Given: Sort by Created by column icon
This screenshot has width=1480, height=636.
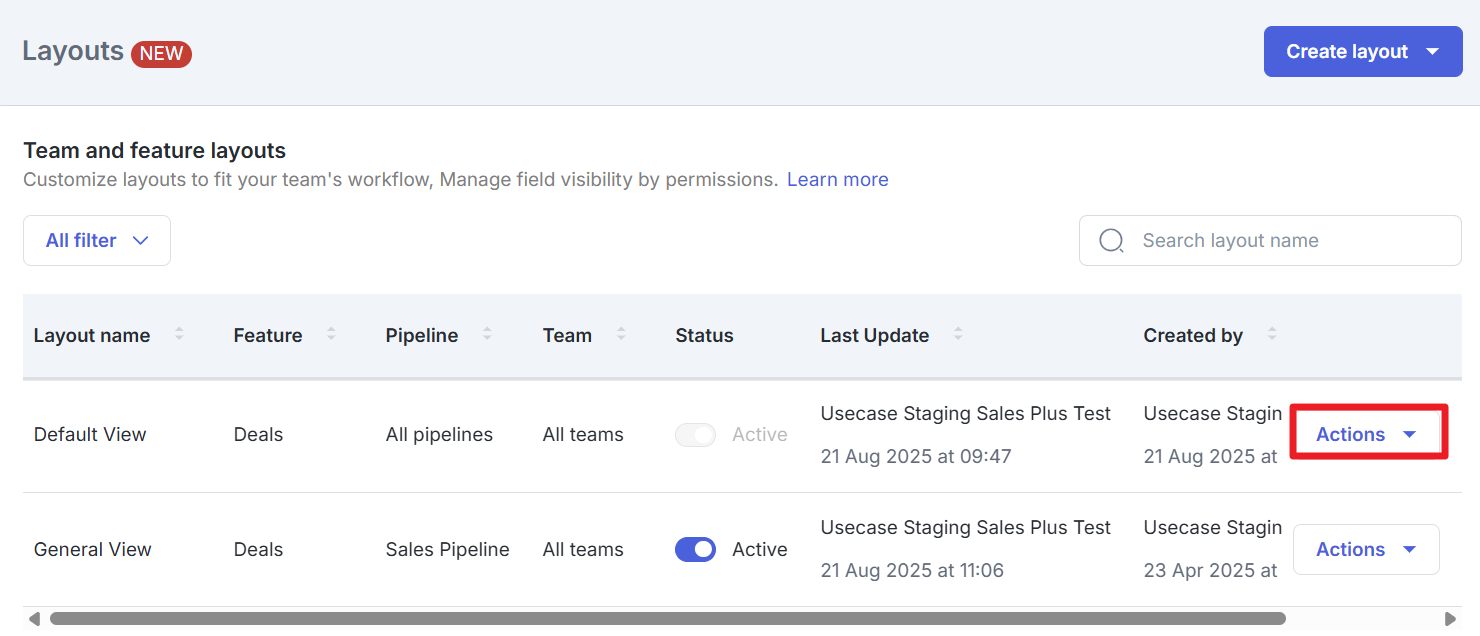Looking at the screenshot, I should coord(1272,335).
